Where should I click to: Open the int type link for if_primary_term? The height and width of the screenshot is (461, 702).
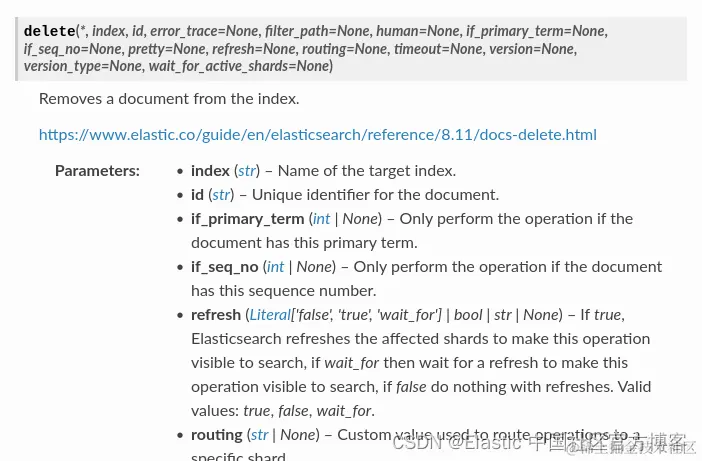(x=321, y=219)
